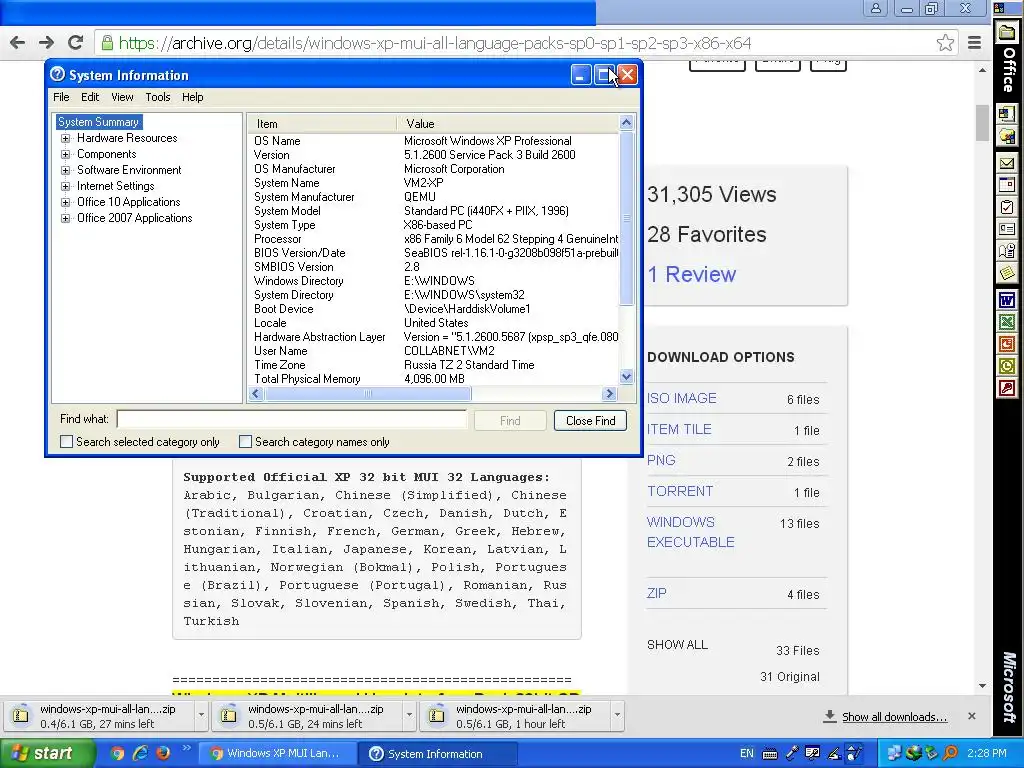Open the Help menu in System Information
This screenshot has width=1024, height=768.
[x=193, y=97]
